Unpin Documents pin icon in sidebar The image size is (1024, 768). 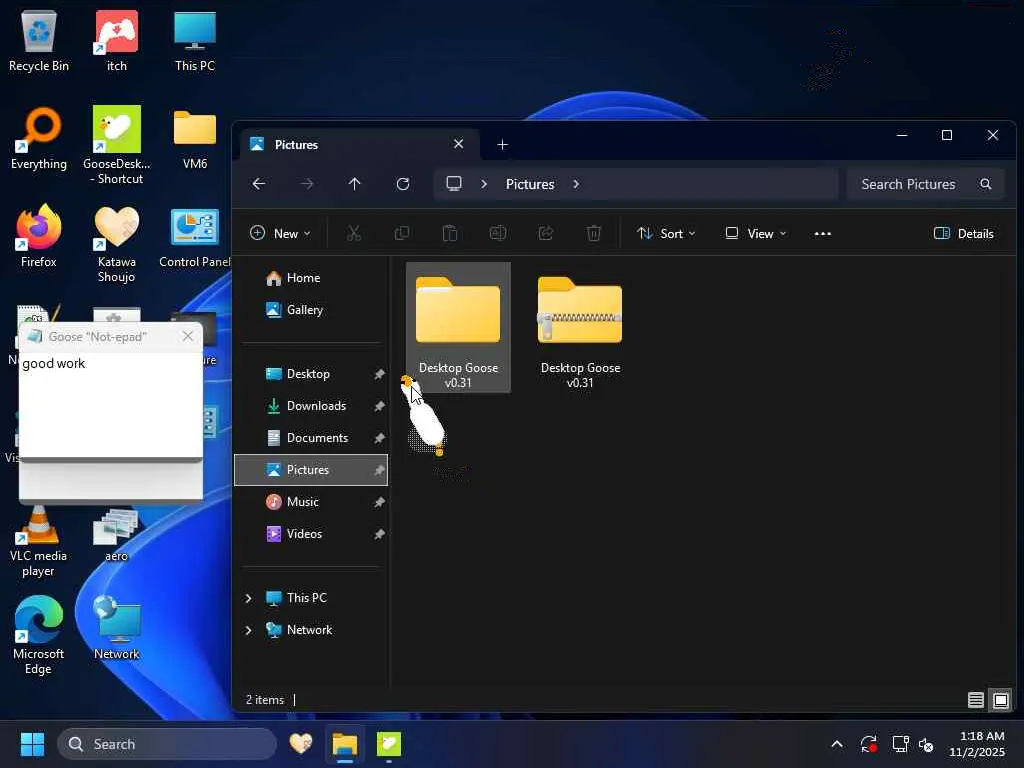(x=379, y=438)
